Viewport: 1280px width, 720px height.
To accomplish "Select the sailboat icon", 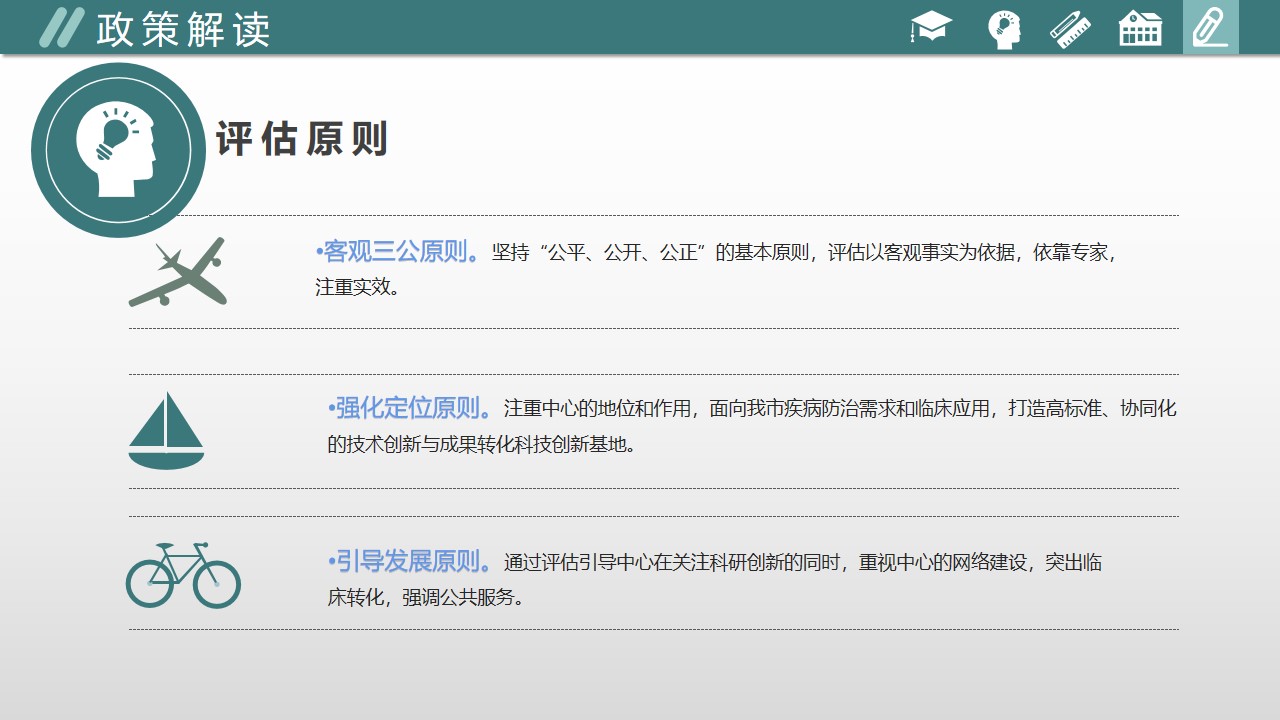I will point(166,430).
